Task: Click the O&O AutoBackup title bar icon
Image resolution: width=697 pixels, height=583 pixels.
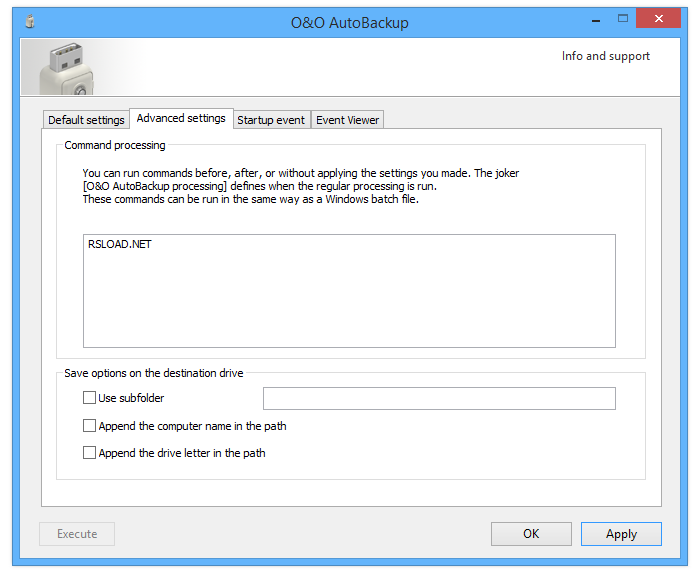Action: [30, 21]
